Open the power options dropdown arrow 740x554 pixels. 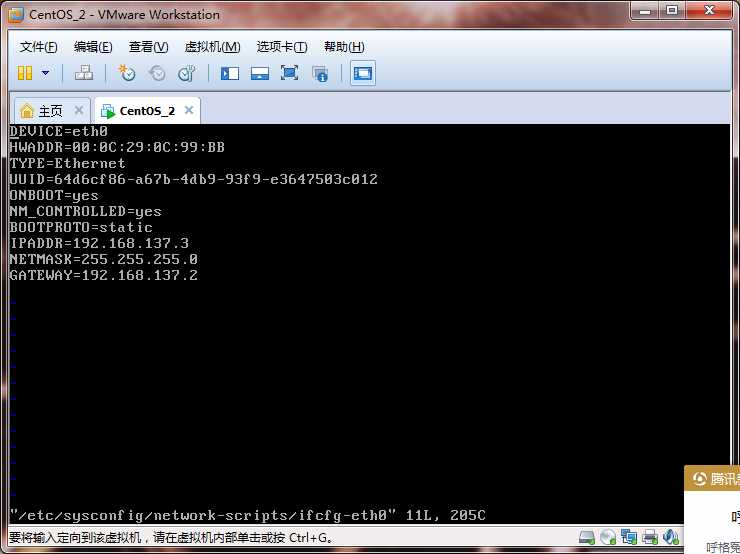click(x=45, y=73)
